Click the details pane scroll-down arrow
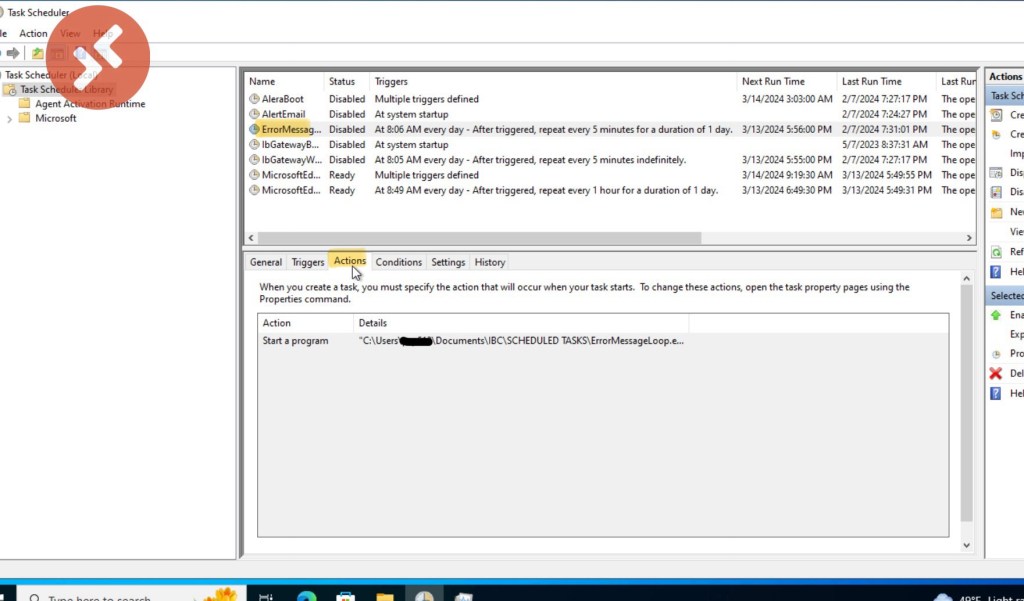The image size is (1024, 601). point(966,545)
